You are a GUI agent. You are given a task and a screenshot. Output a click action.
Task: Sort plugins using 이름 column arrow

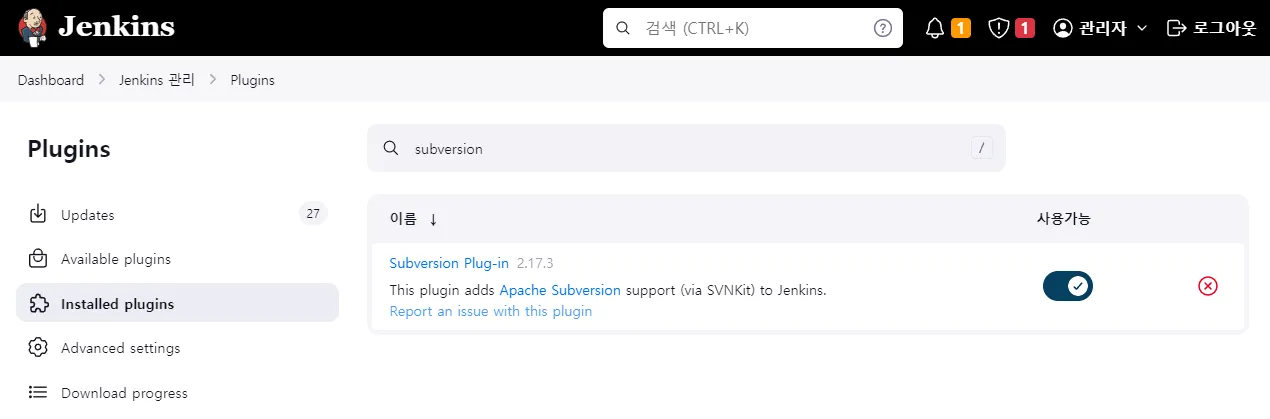433,219
